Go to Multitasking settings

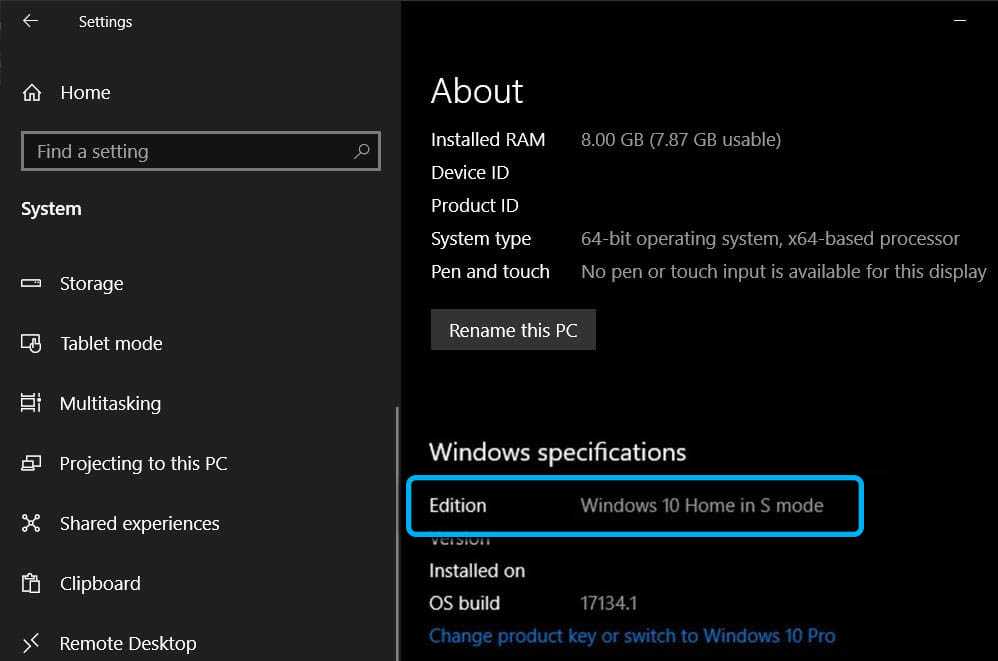point(109,404)
